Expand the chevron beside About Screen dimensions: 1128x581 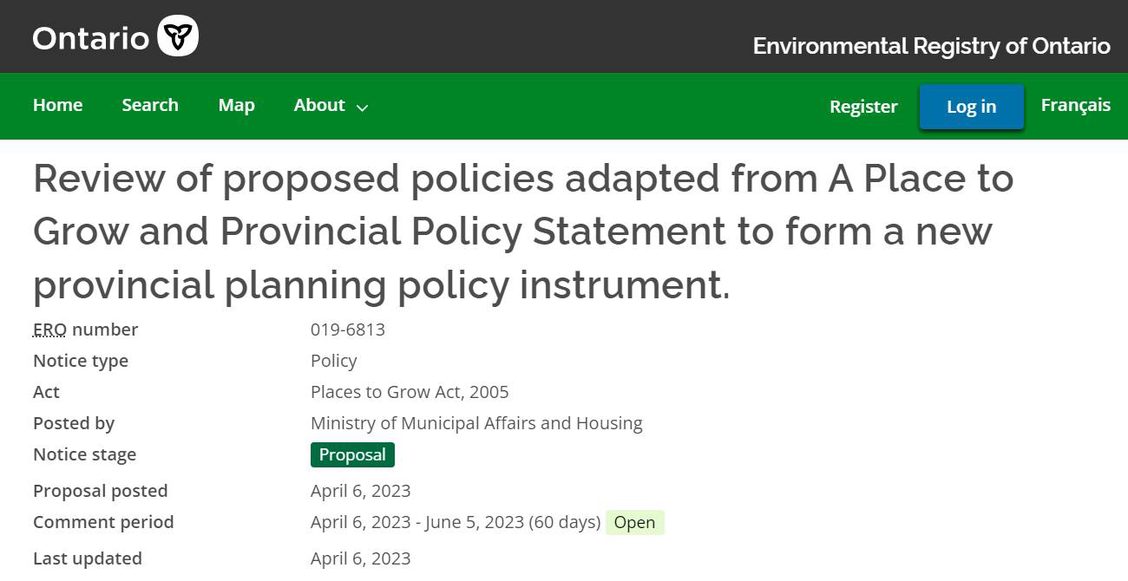pyautogui.click(x=363, y=107)
